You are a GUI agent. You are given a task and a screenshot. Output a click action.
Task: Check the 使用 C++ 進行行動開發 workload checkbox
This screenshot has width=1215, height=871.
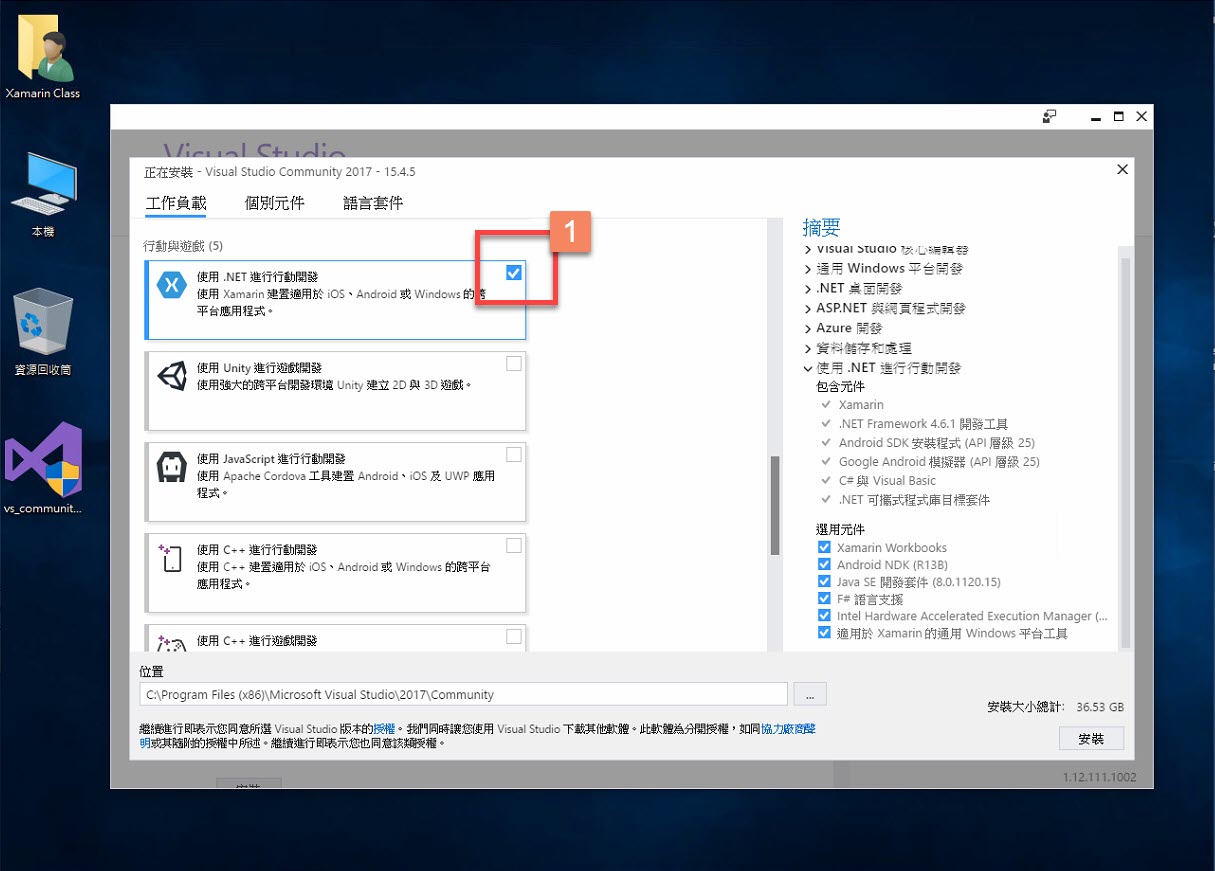click(x=514, y=546)
